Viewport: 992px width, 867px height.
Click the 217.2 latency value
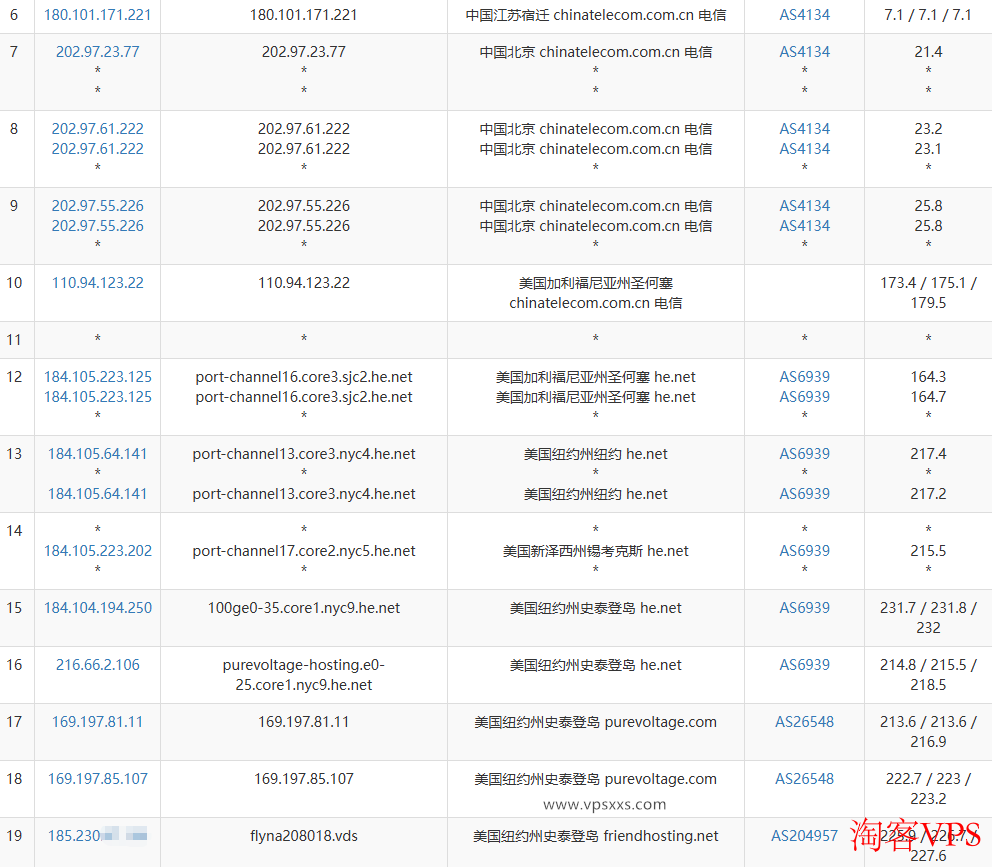point(927,494)
